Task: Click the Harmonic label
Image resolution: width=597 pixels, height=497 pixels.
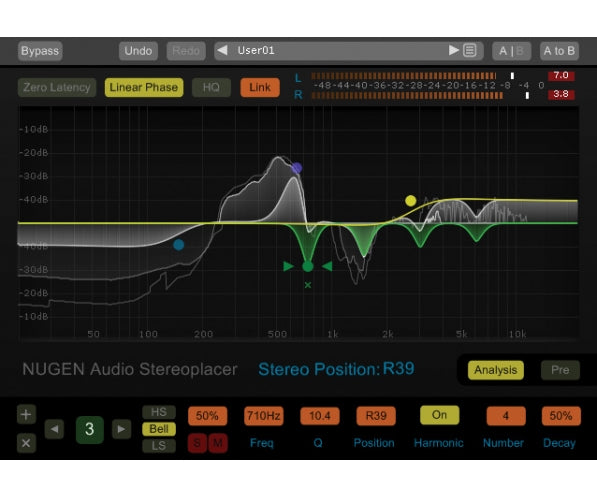Action: click(x=439, y=443)
